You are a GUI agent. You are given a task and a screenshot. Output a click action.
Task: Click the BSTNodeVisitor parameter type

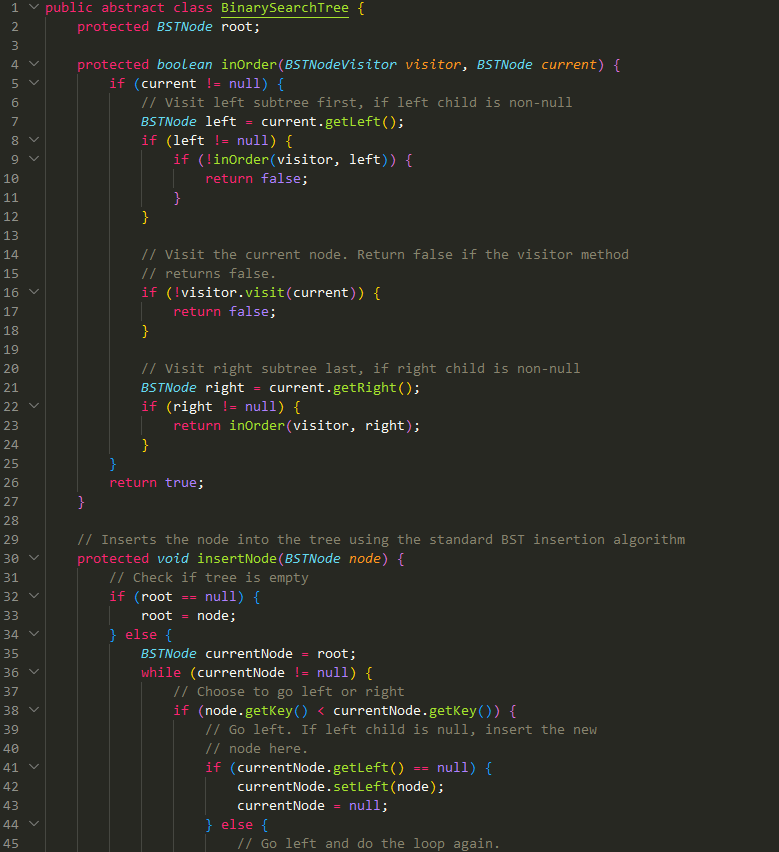[x=341, y=65]
